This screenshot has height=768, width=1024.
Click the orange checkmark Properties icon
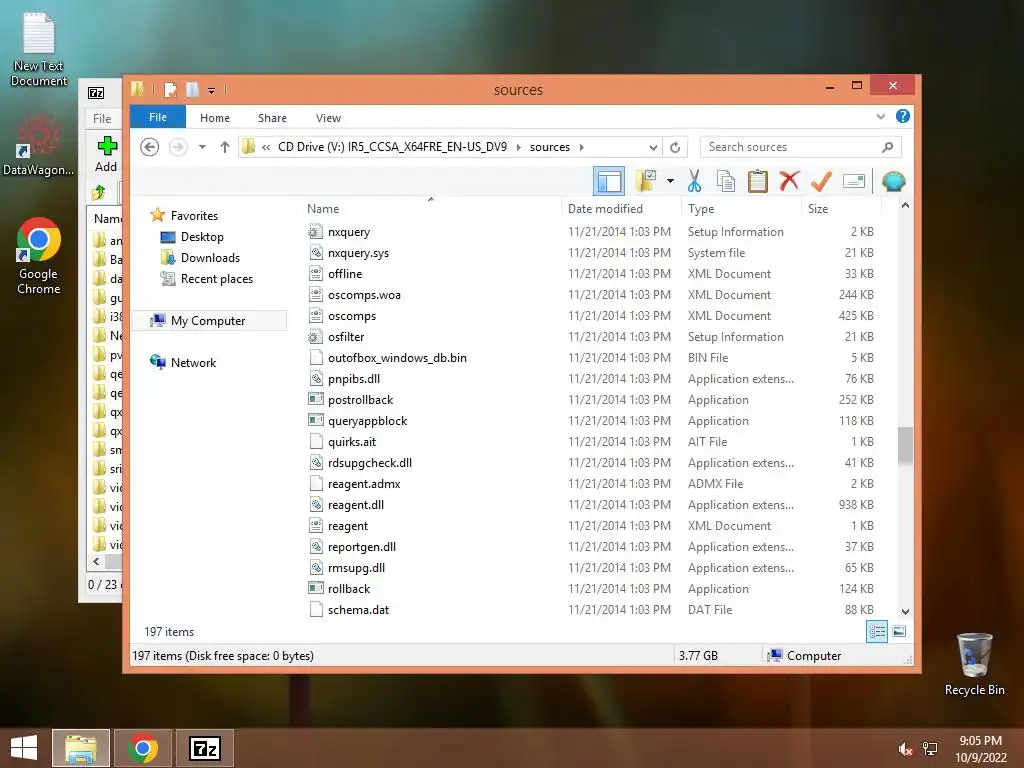[821, 181]
